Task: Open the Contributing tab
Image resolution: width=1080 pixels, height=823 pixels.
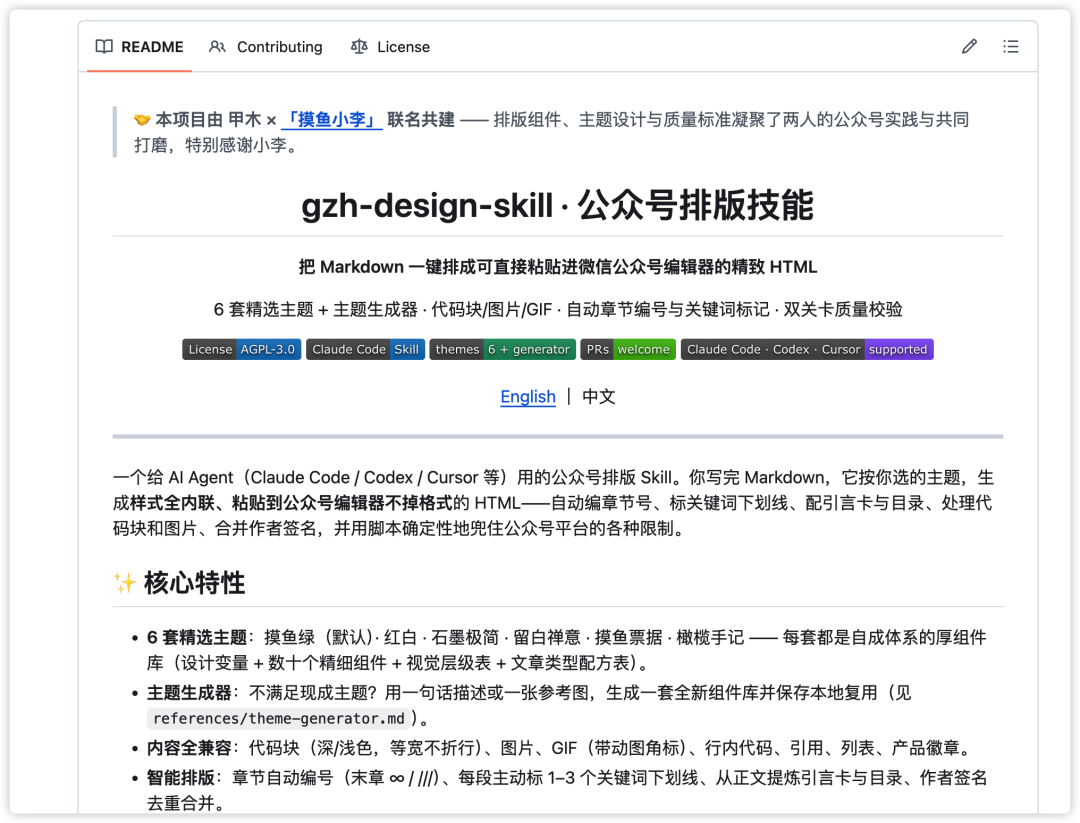Action: 266,47
